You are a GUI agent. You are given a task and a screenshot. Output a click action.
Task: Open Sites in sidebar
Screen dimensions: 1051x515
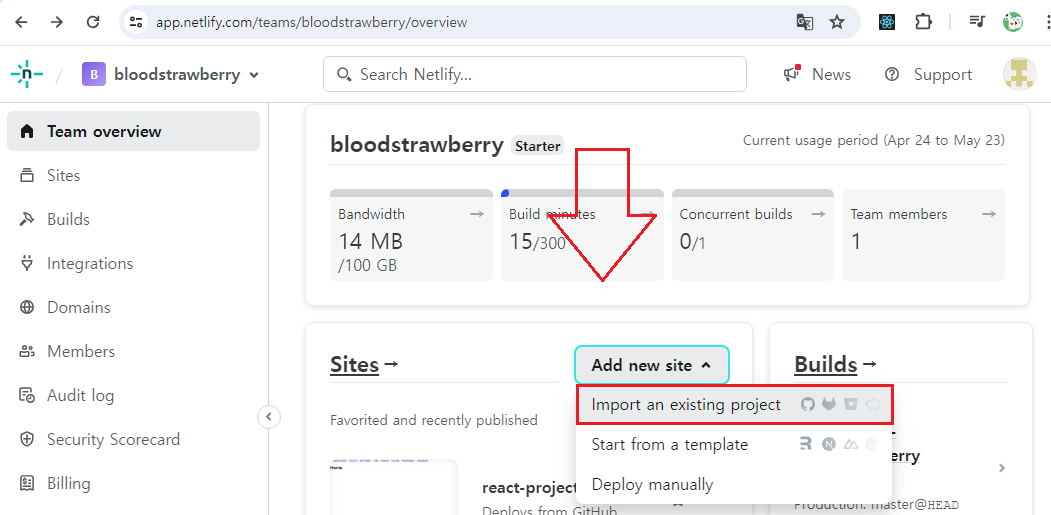[x=133, y=176]
